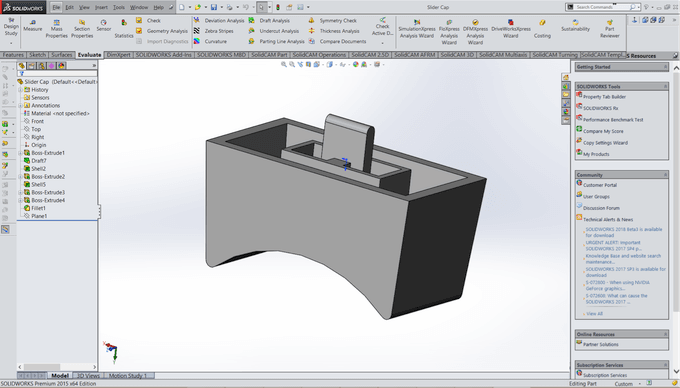Image resolution: width=680 pixels, height=388 pixels.
Task: Run Undercut Analysis
Action: [274, 31]
